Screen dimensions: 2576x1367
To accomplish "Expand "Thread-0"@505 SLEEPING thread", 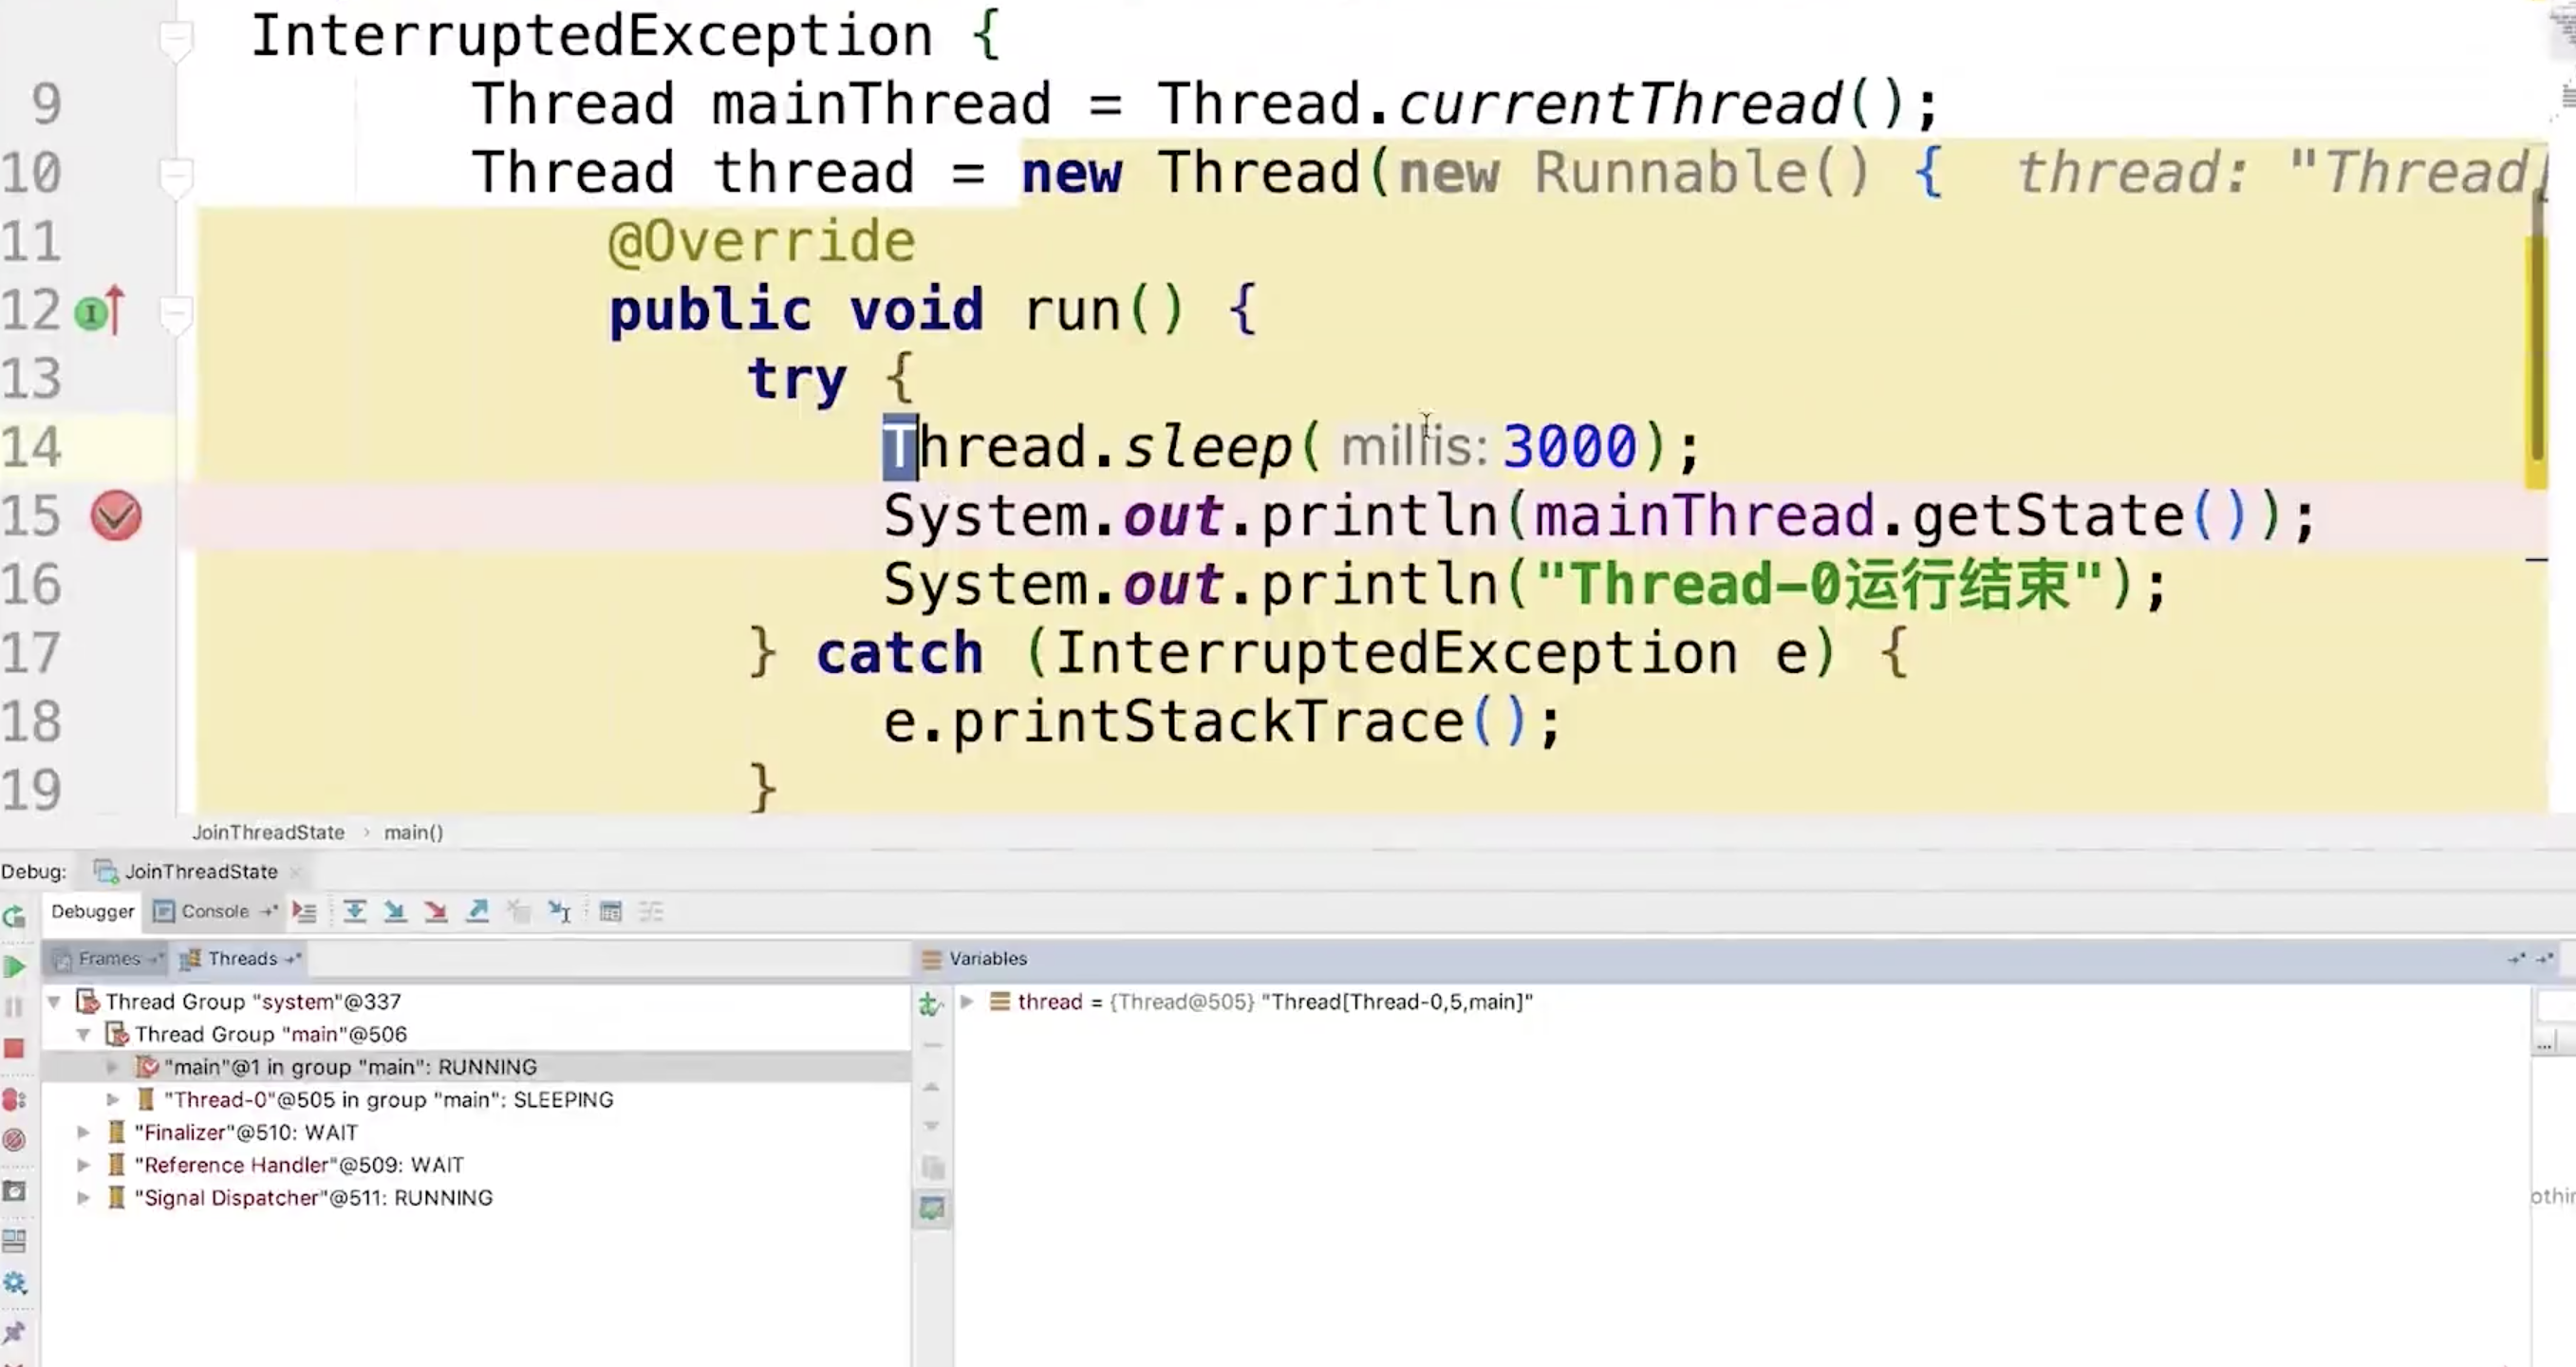I will pyautogui.click(x=112, y=1100).
